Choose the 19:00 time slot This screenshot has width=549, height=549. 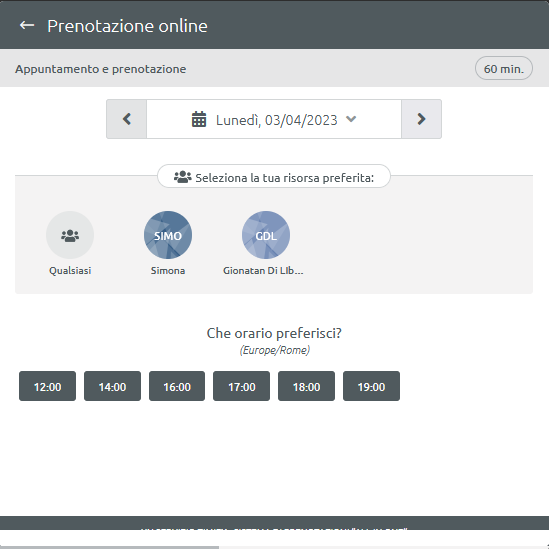371,386
